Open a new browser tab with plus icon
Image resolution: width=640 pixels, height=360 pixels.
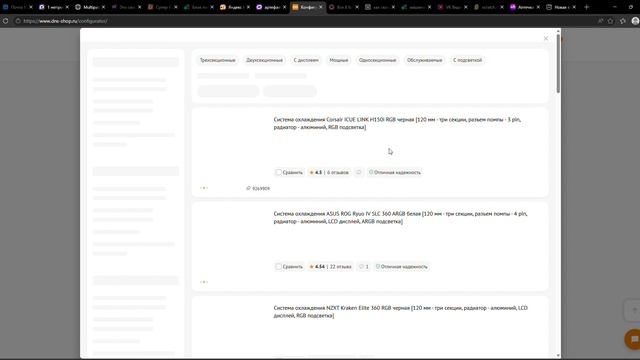point(587,7)
